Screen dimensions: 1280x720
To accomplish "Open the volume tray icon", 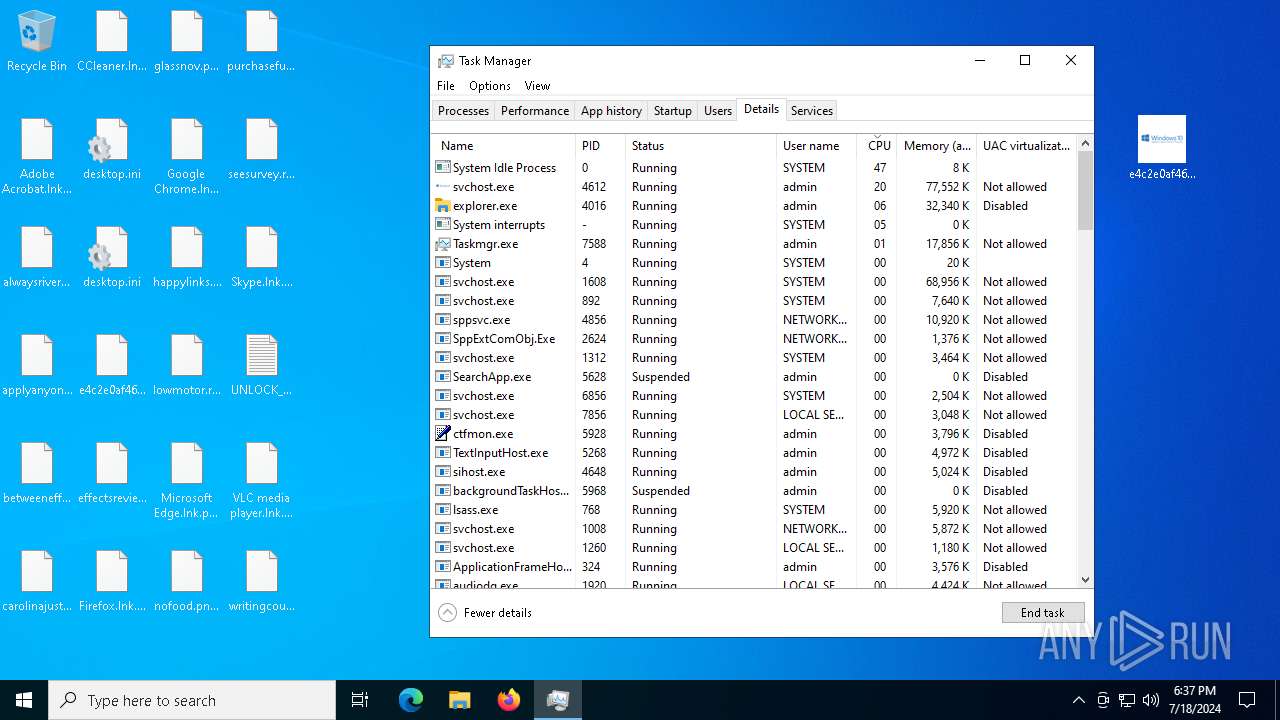I will pos(1151,700).
